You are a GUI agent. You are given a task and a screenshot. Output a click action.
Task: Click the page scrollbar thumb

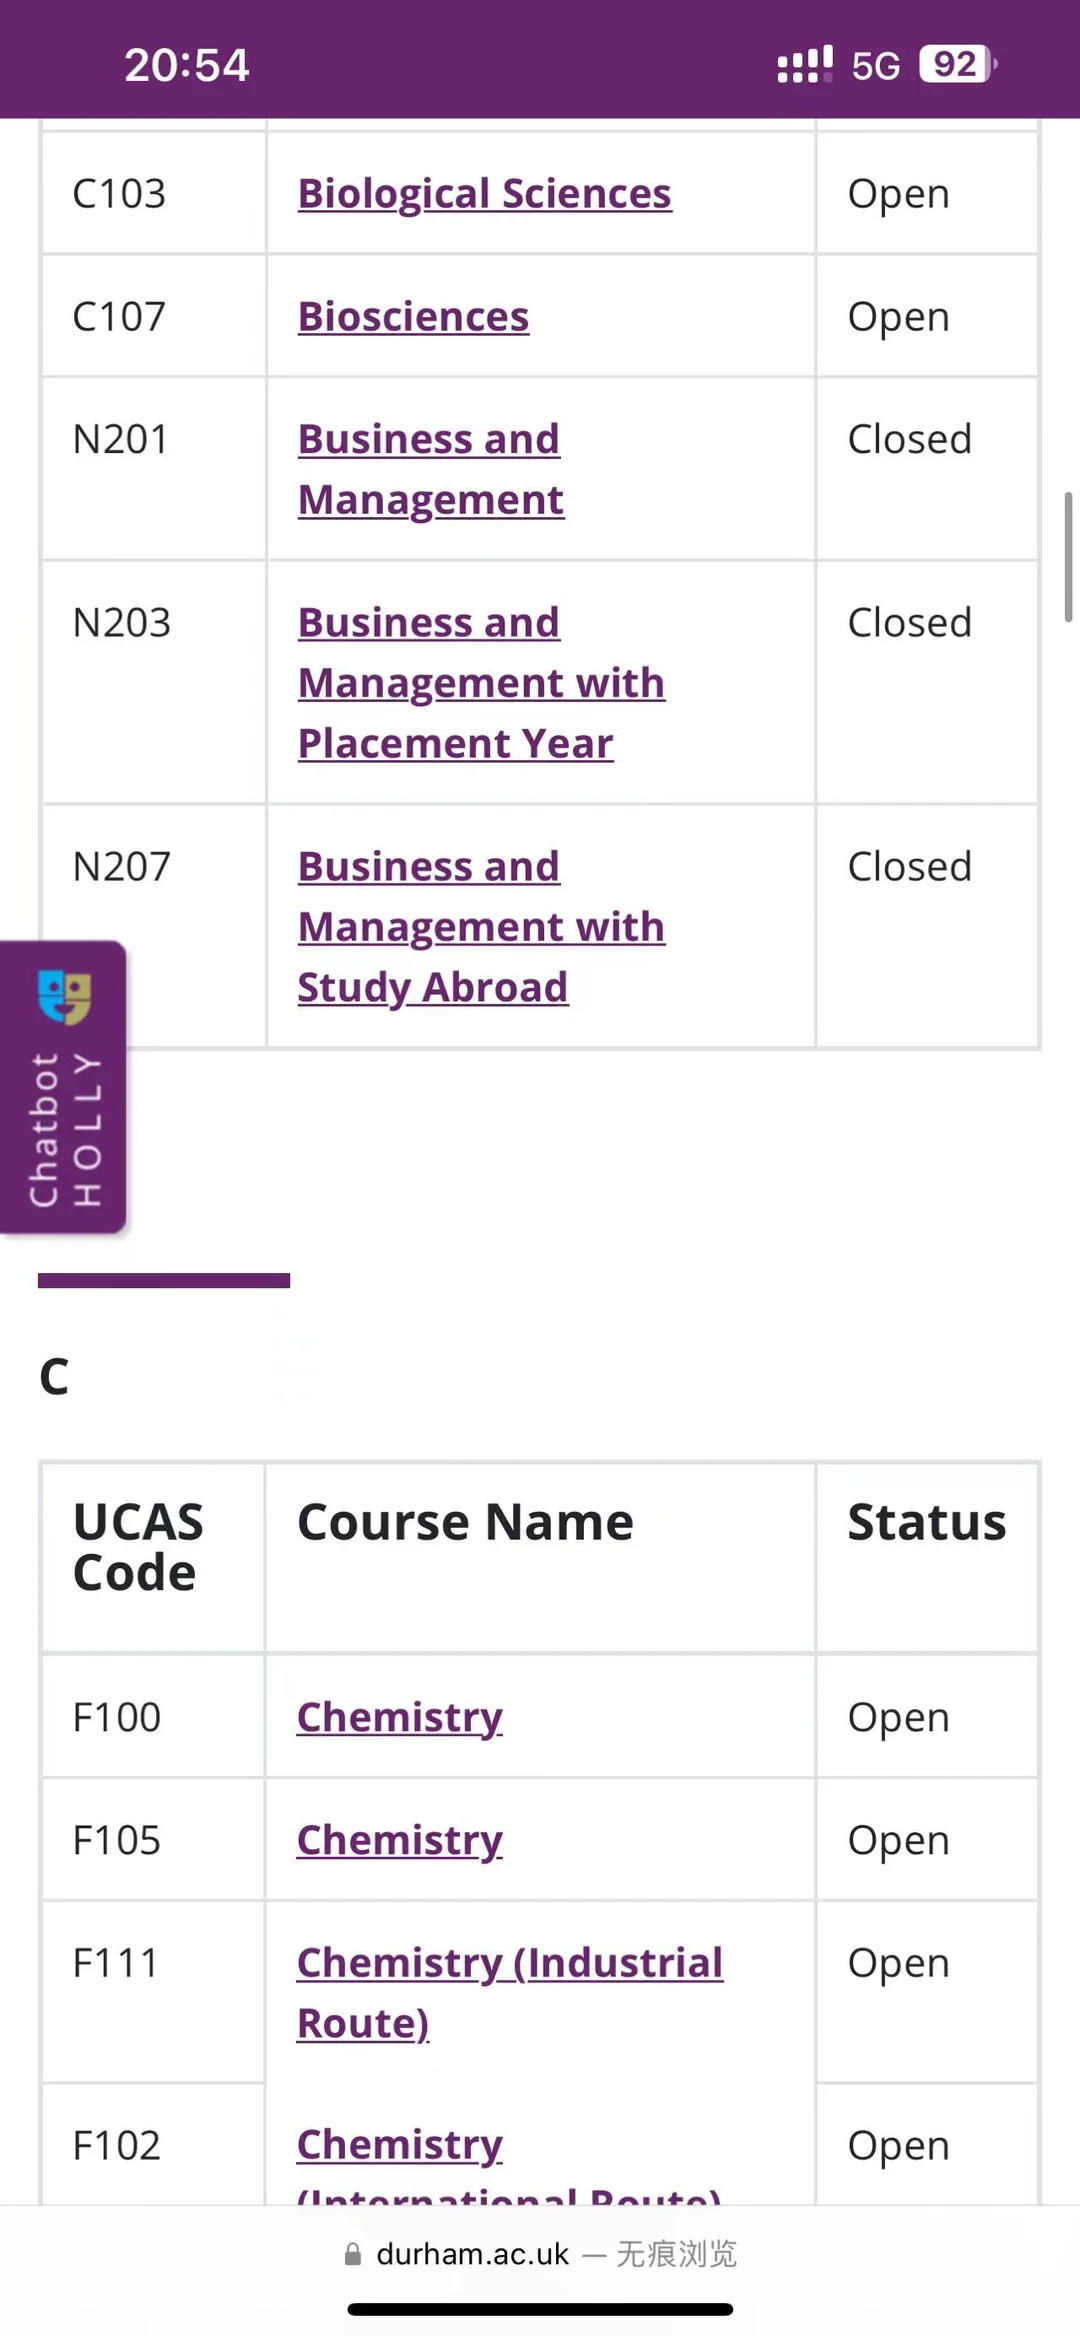(1068, 557)
